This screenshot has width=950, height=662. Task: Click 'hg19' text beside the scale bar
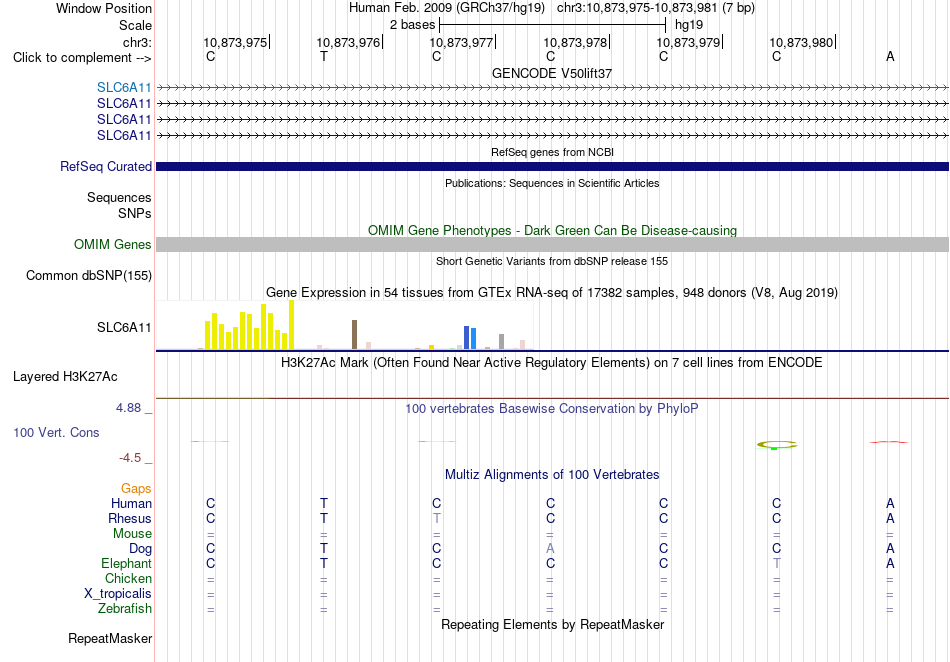689,25
